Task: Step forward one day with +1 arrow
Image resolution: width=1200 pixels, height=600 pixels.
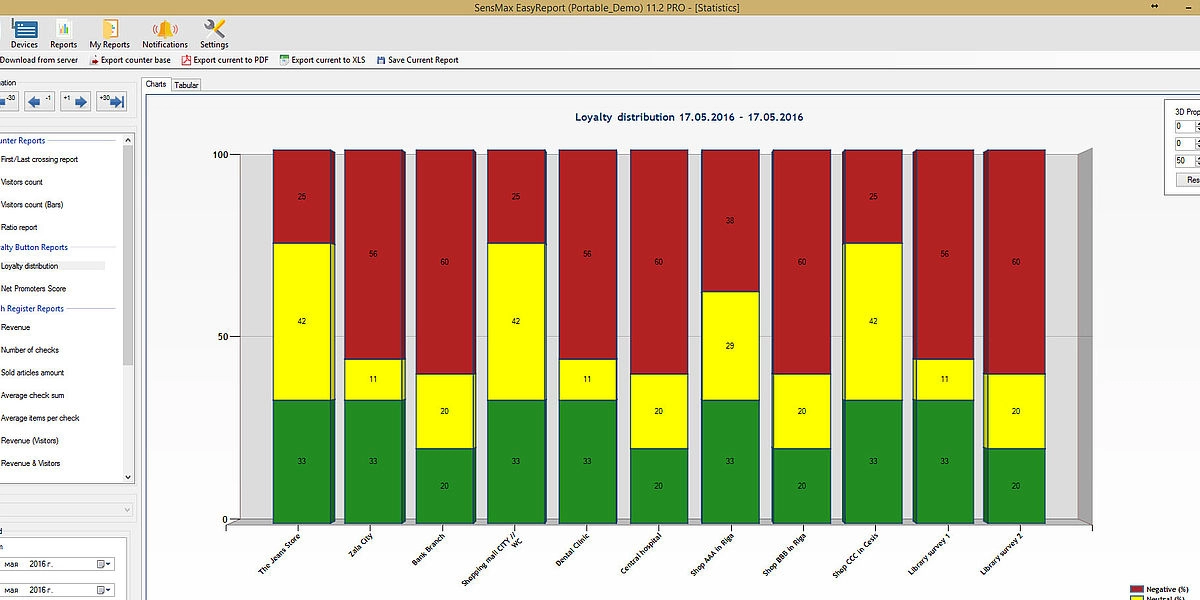Action: point(75,101)
